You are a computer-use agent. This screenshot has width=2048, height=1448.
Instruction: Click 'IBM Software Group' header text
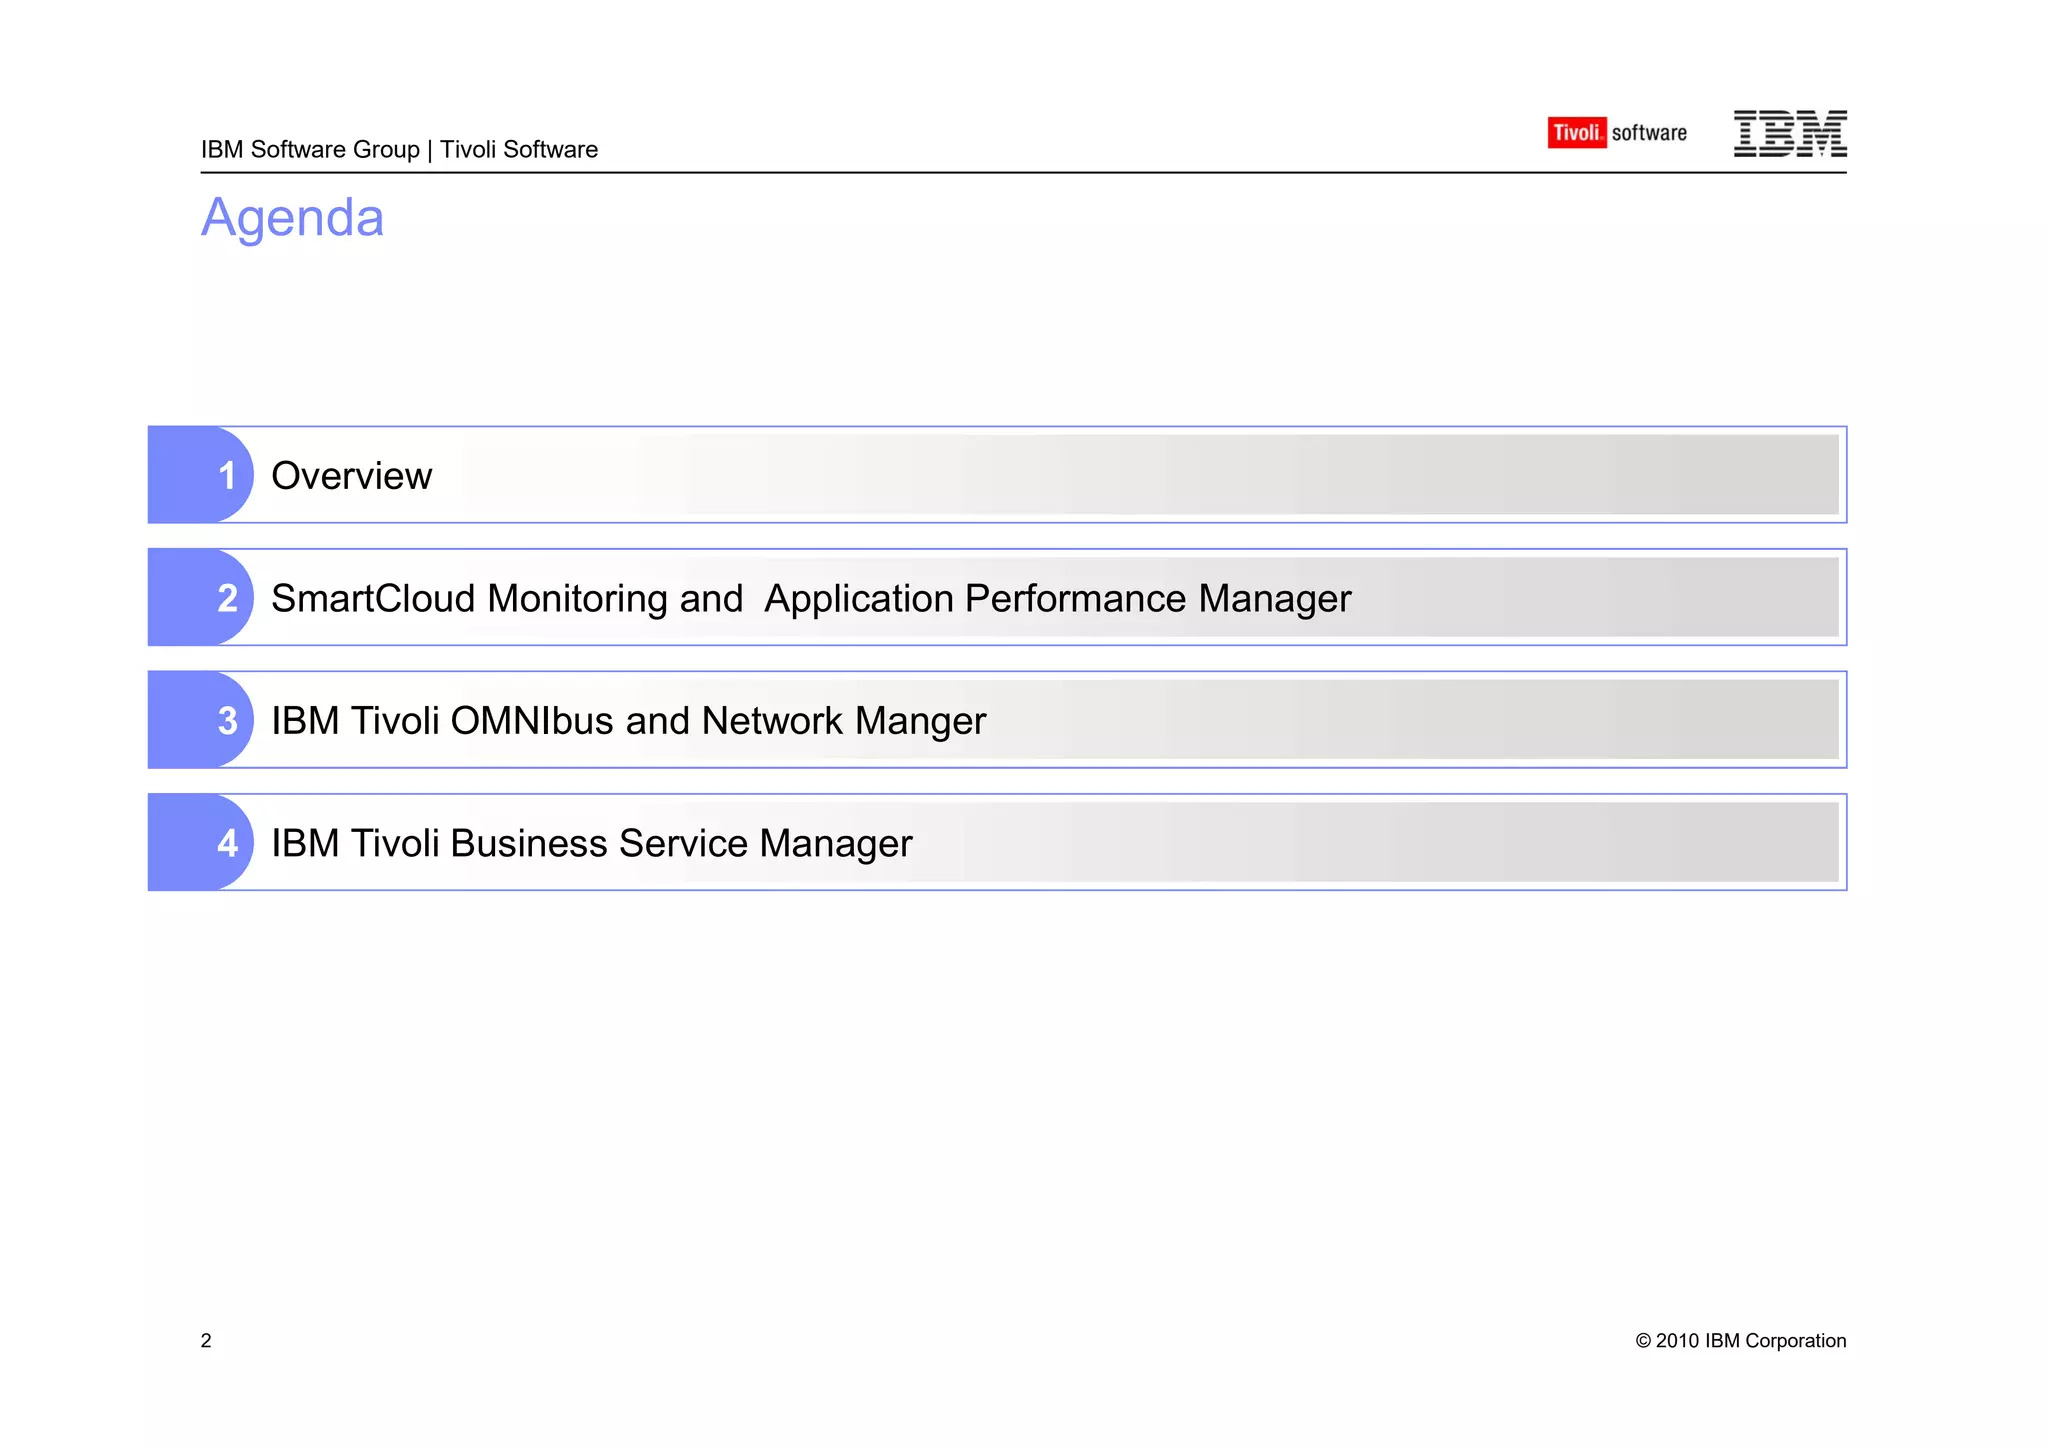click(310, 149)
